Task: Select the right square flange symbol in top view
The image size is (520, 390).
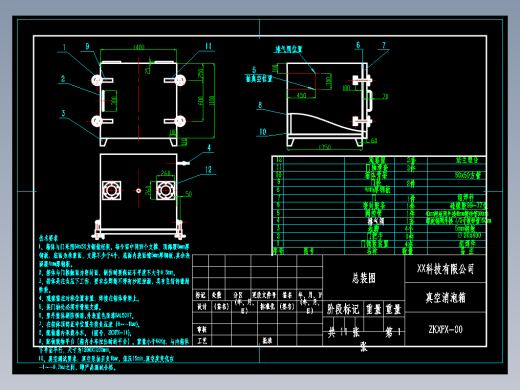Action: click(x=166, y=190)
